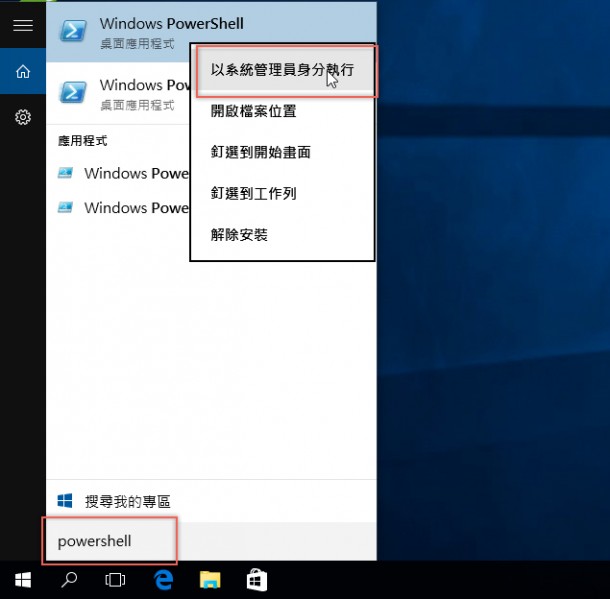Open File Explorer from the taskbar

210,580
